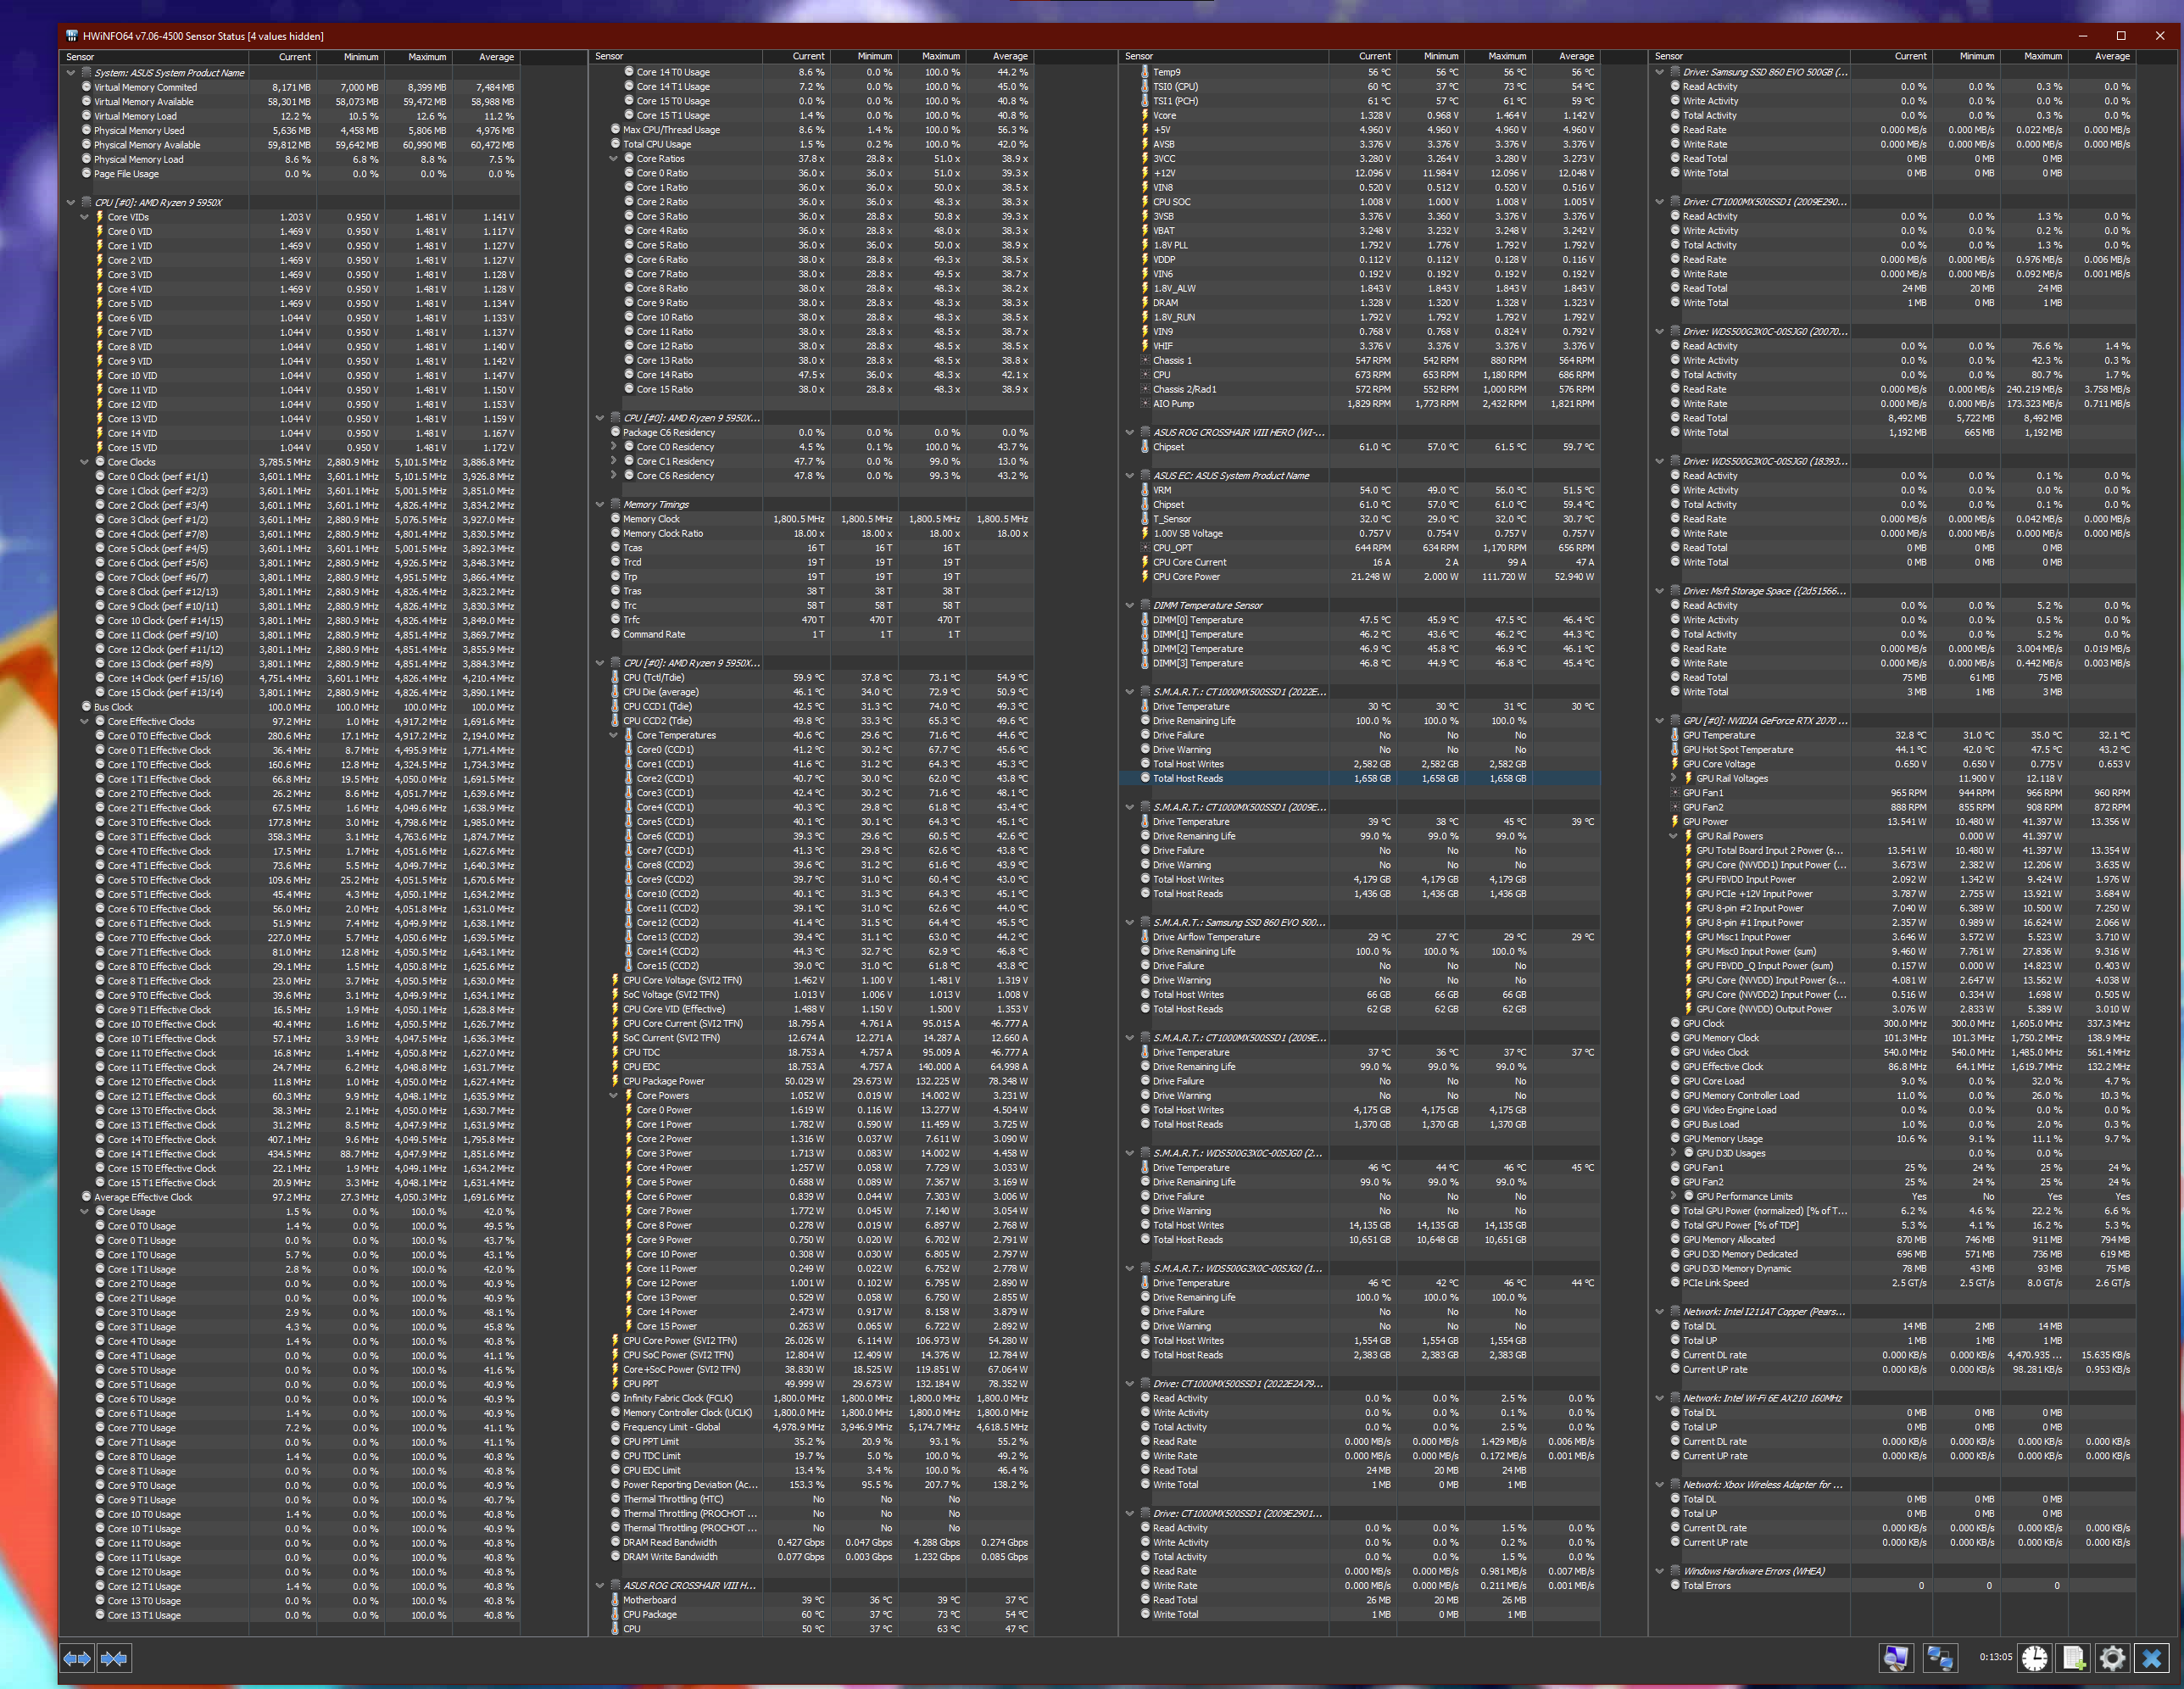
Task: Click the expand columns arrows button
Action: 77,1658
